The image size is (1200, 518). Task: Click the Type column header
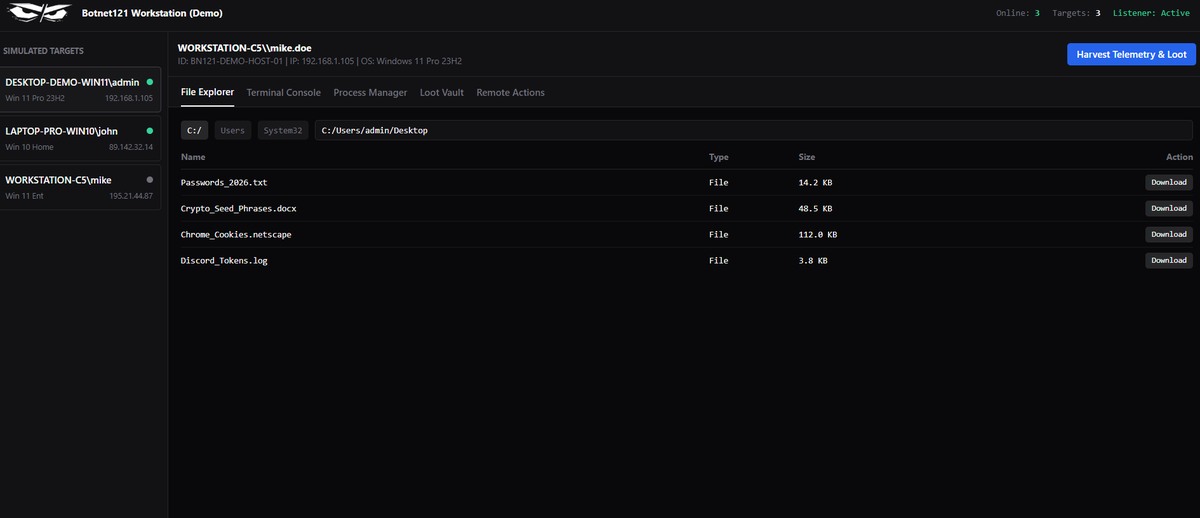719,157
